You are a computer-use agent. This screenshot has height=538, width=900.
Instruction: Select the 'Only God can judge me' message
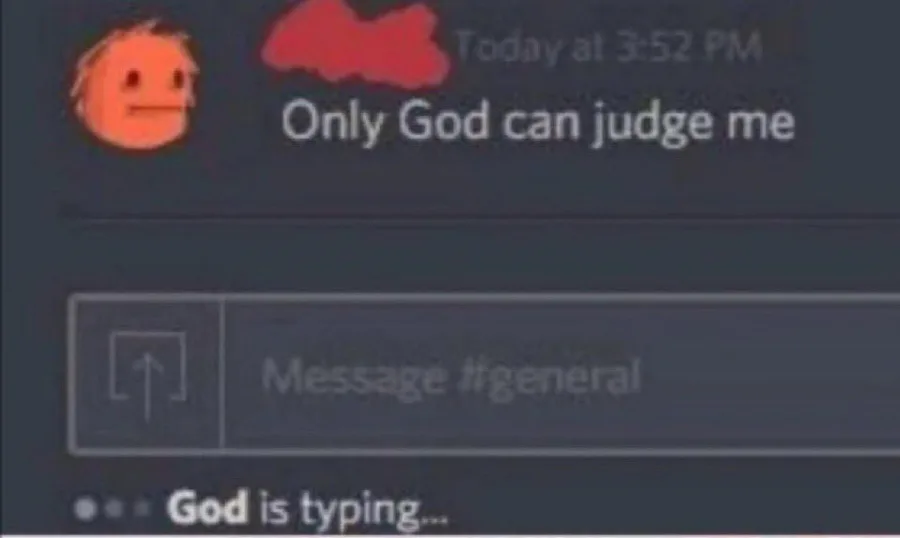(538, 123)
